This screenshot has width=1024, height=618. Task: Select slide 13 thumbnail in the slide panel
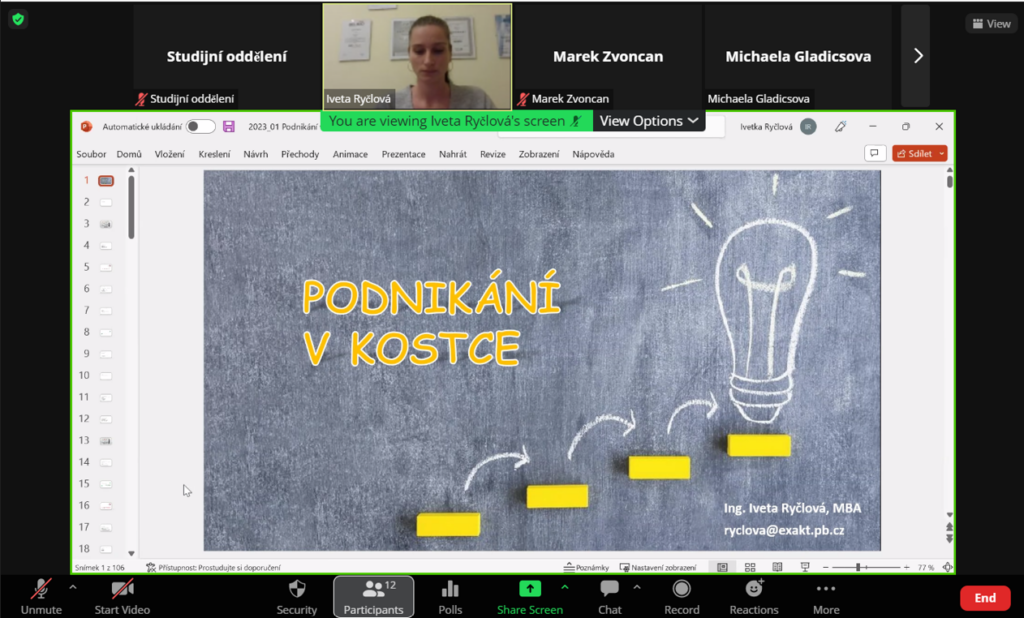[x=106, y=441]
